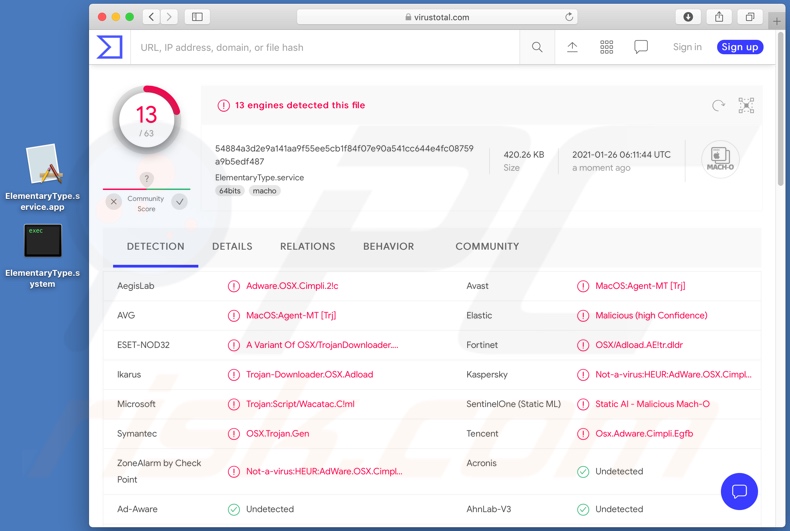Focus the URL, IP, domain search field
790x531 pixels.
click(325, 47)
